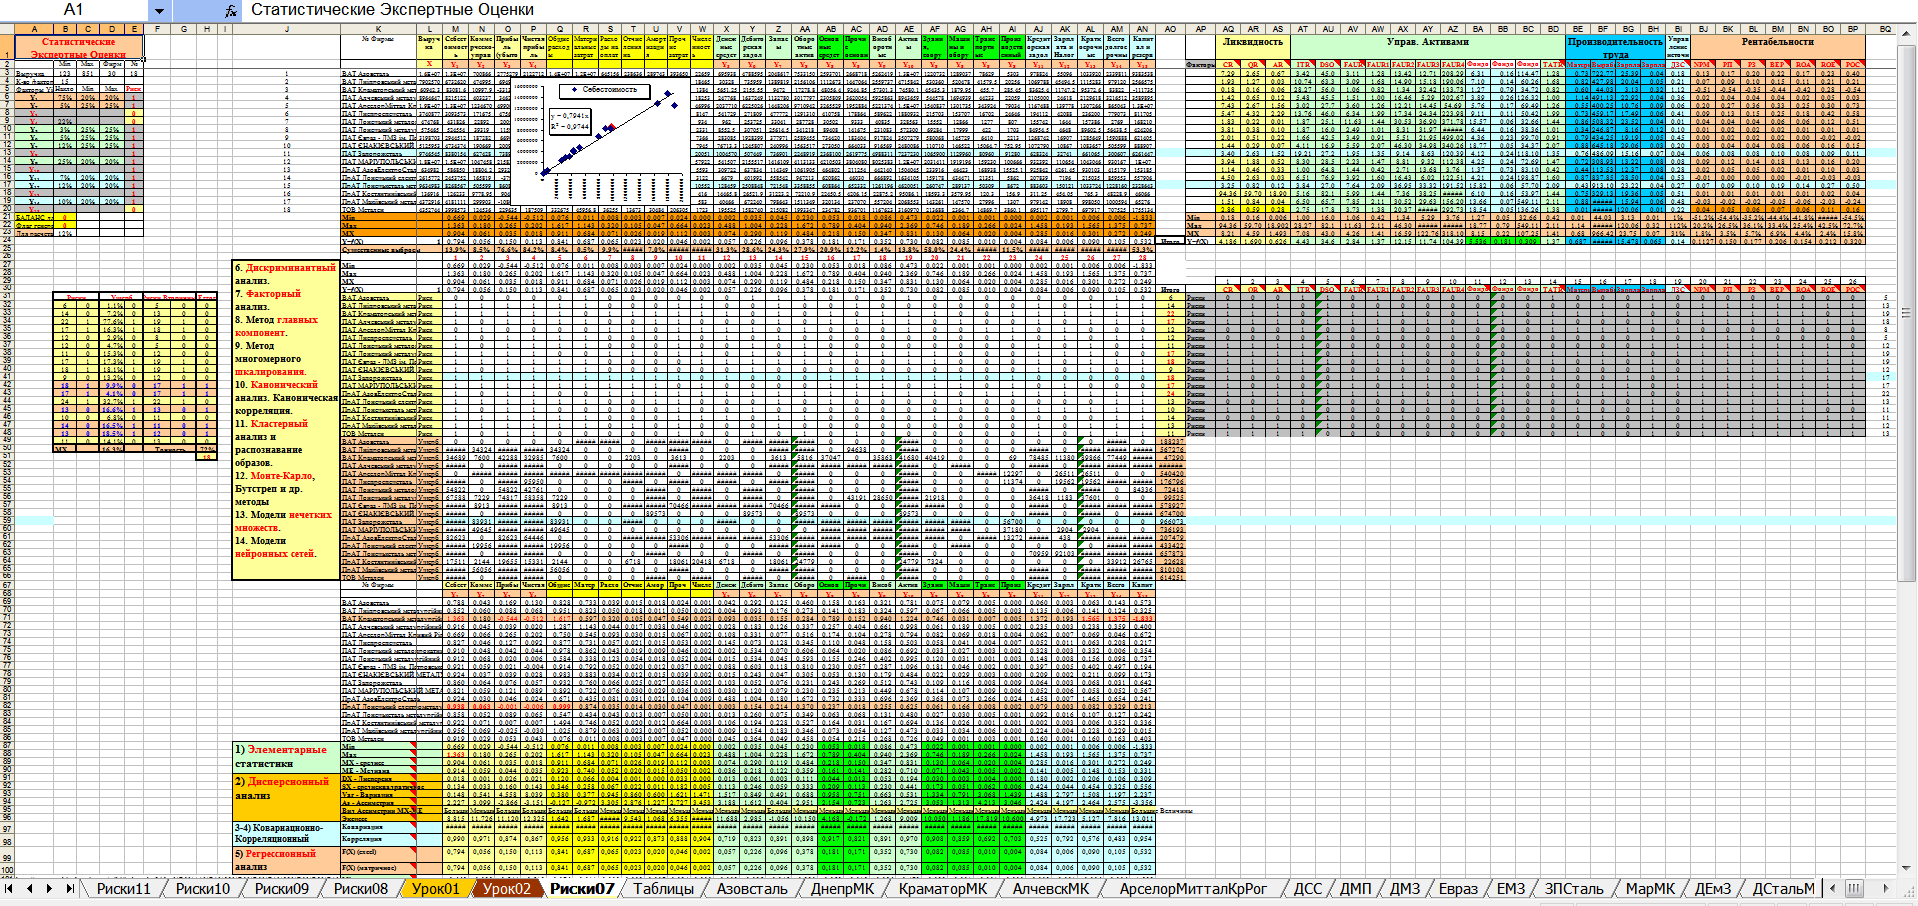The width and height of the screenshot is (1918, 906).
Task: Select column J header
Action: tap(287, 29)
